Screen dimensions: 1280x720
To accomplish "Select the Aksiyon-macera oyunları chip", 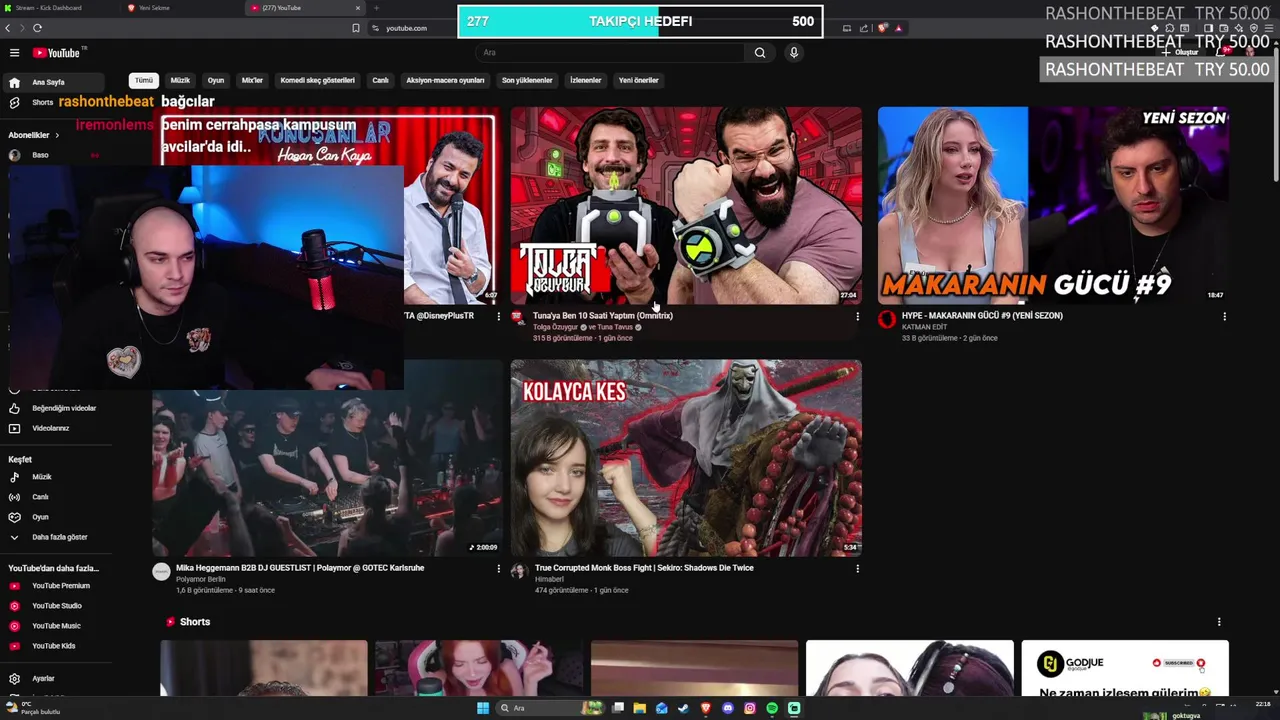I will coord(445,80).
